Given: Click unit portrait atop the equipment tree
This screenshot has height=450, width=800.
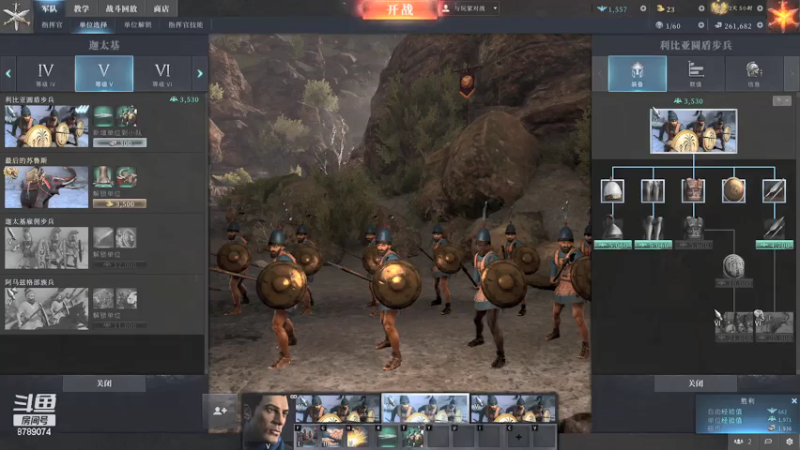Looking at the screenshot, I should tap(693, 131).
